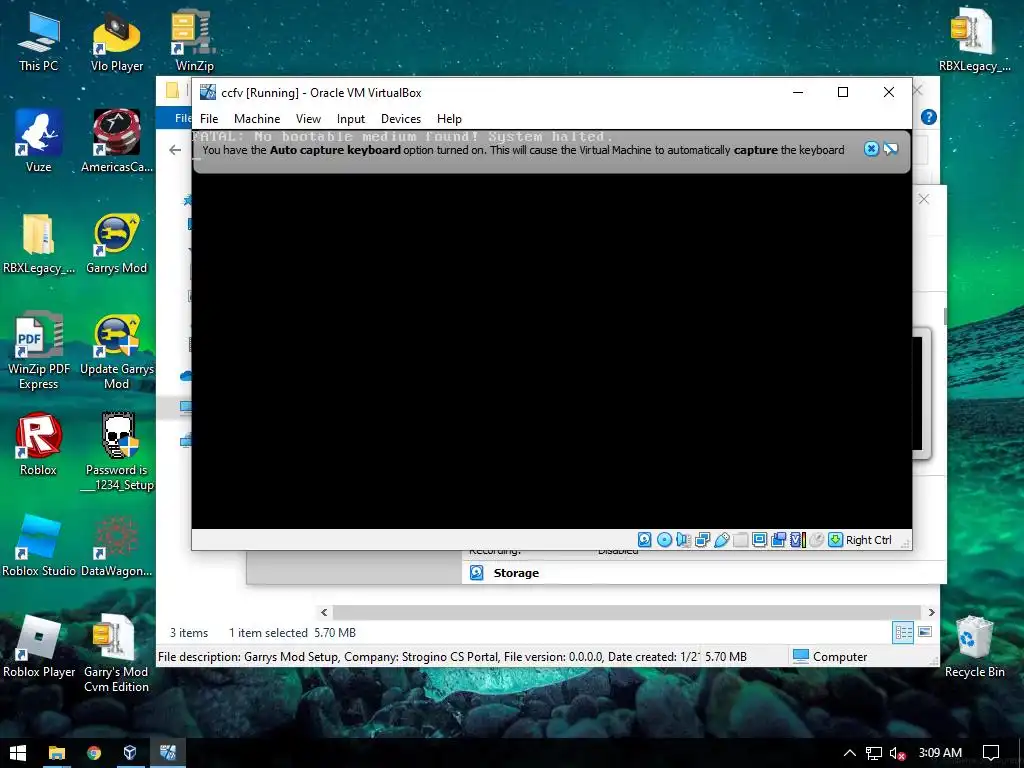Select the Password is 1234_Setup icon
The image size is (1024, 768).
coord(117,452)
